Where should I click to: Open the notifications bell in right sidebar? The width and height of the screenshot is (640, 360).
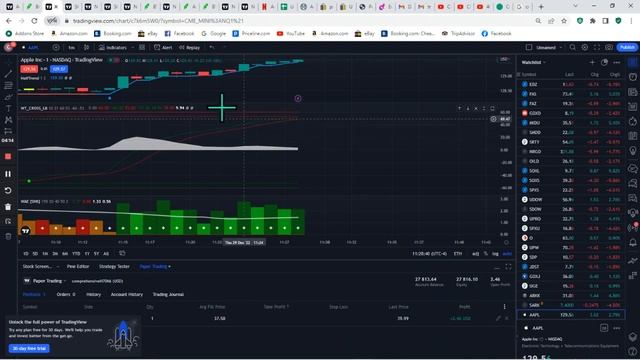(633, 242)
